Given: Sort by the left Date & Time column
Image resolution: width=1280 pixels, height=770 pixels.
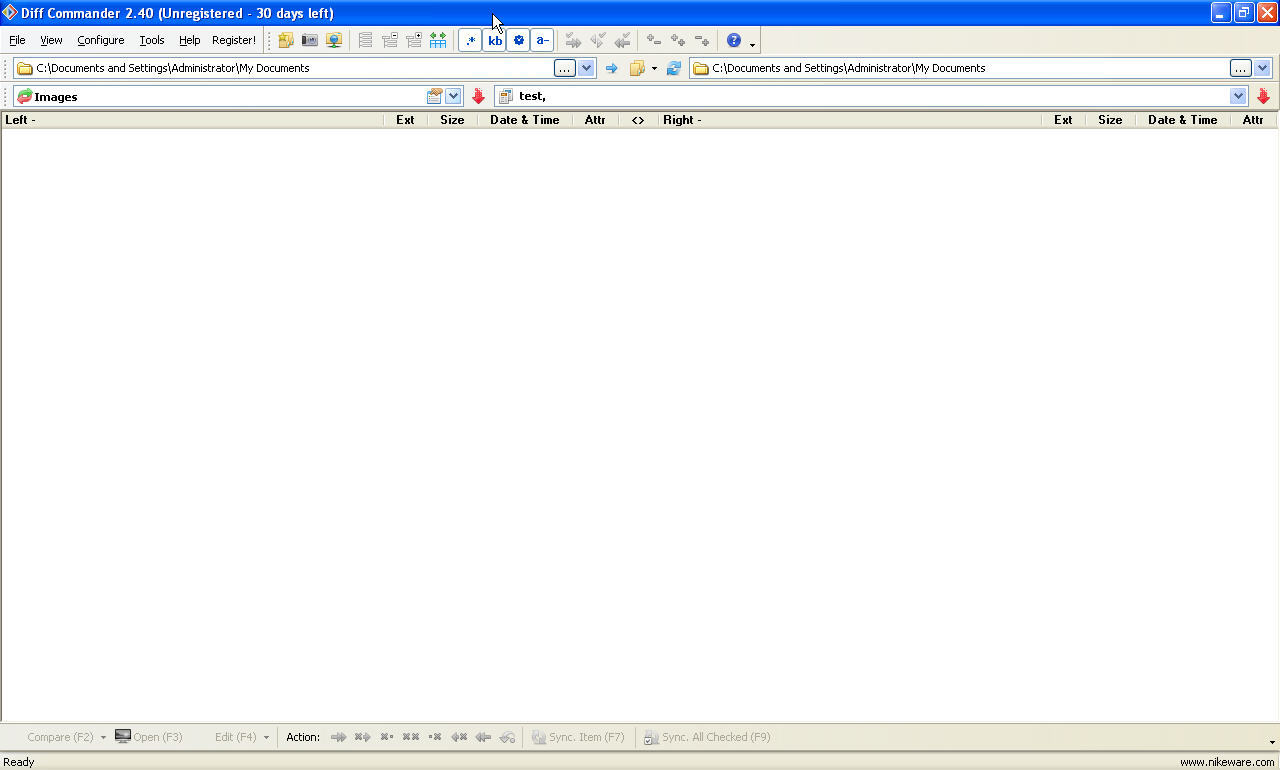Looking at the screenshot, I should coord(525,120).
